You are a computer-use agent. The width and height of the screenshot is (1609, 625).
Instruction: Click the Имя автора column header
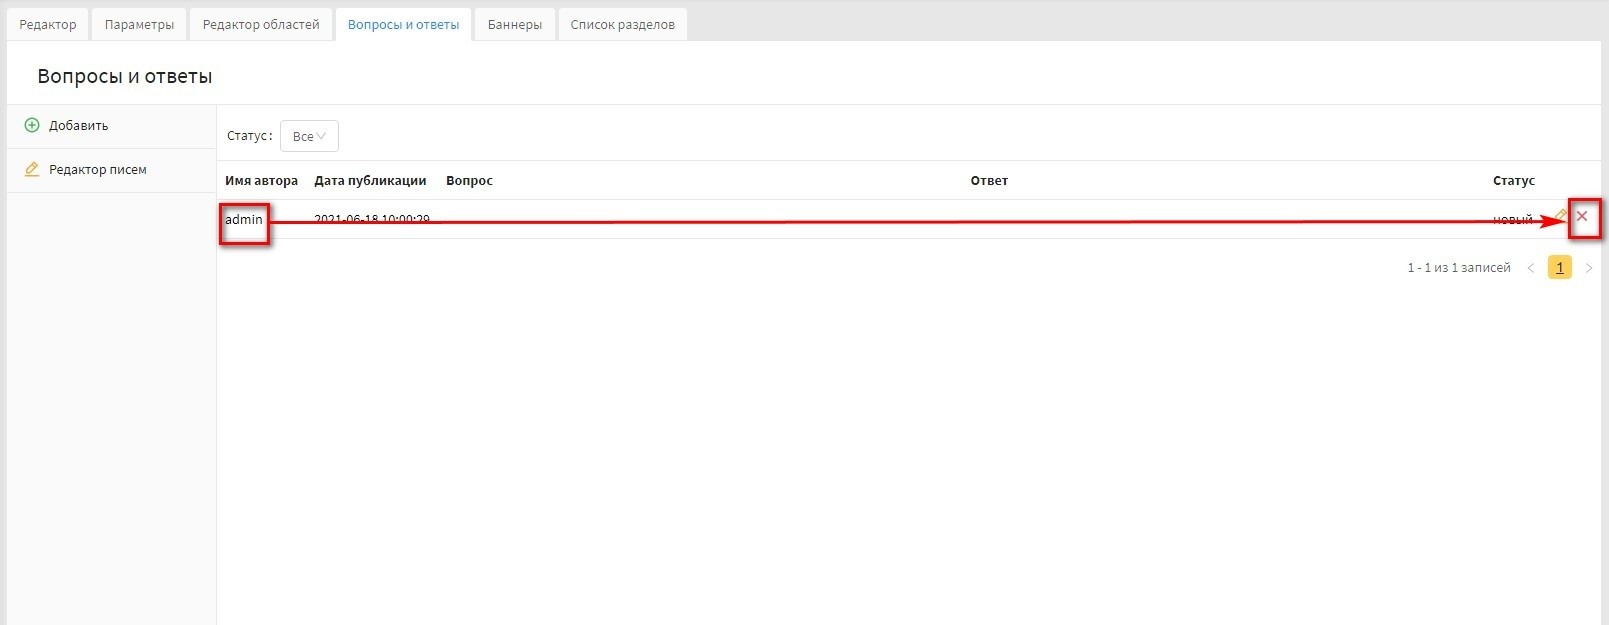point(261,181)
